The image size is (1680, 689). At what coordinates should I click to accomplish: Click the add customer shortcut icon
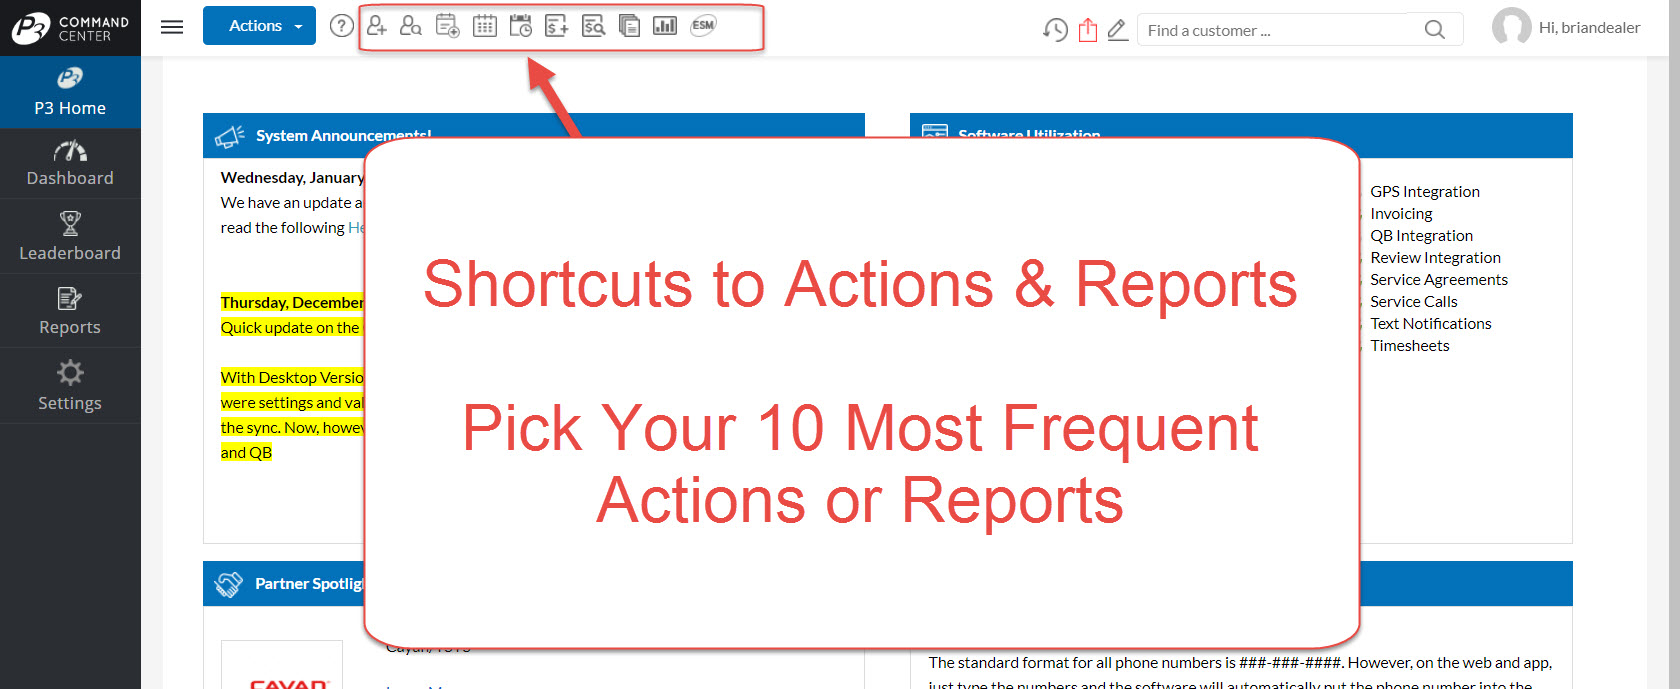click(x=377, y=26)
